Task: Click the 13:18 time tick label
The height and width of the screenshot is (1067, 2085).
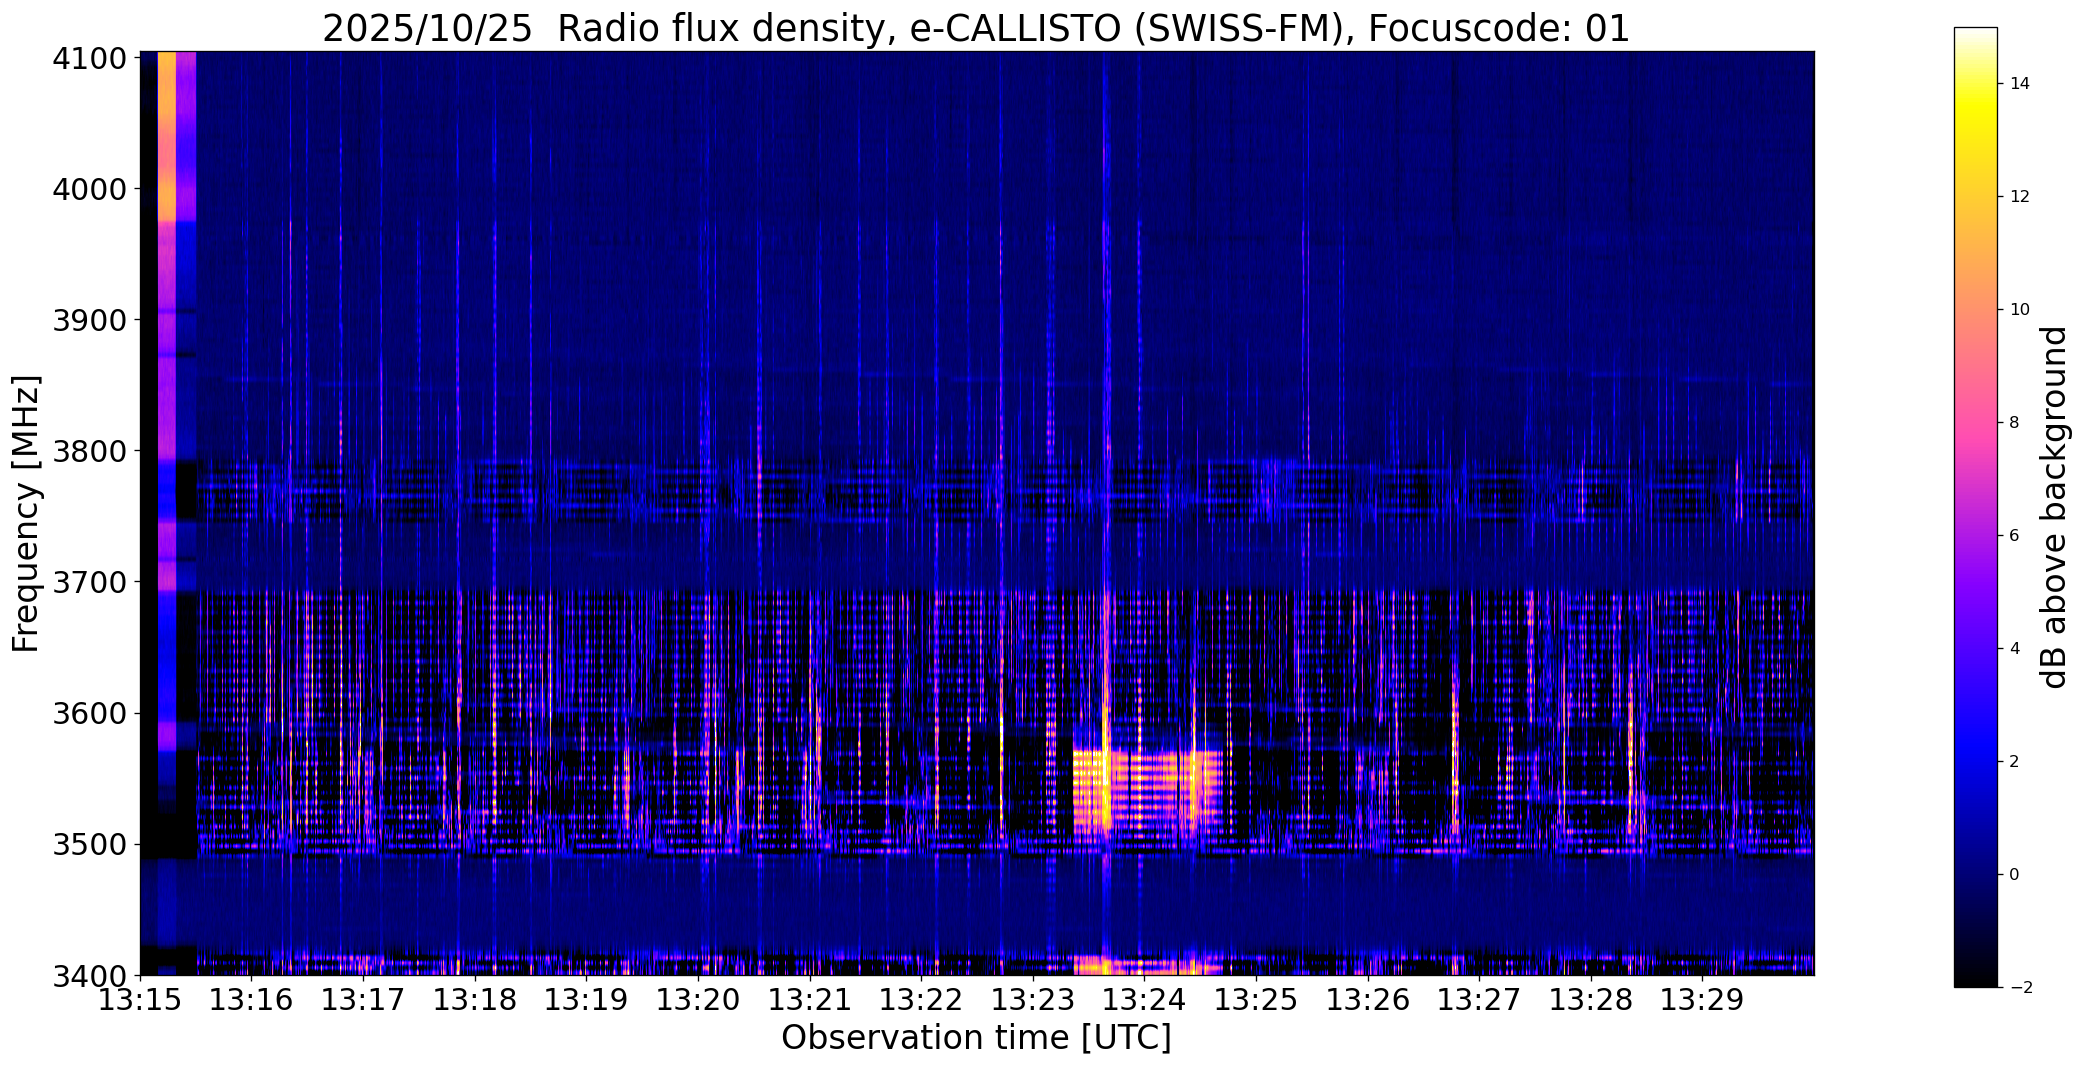Action: [x=475, y=1000]
